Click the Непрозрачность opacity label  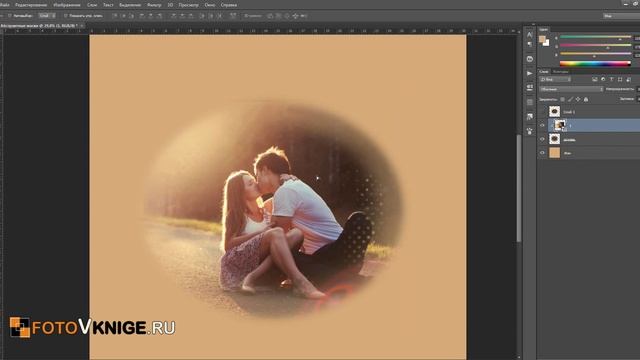tap(620, 89)
